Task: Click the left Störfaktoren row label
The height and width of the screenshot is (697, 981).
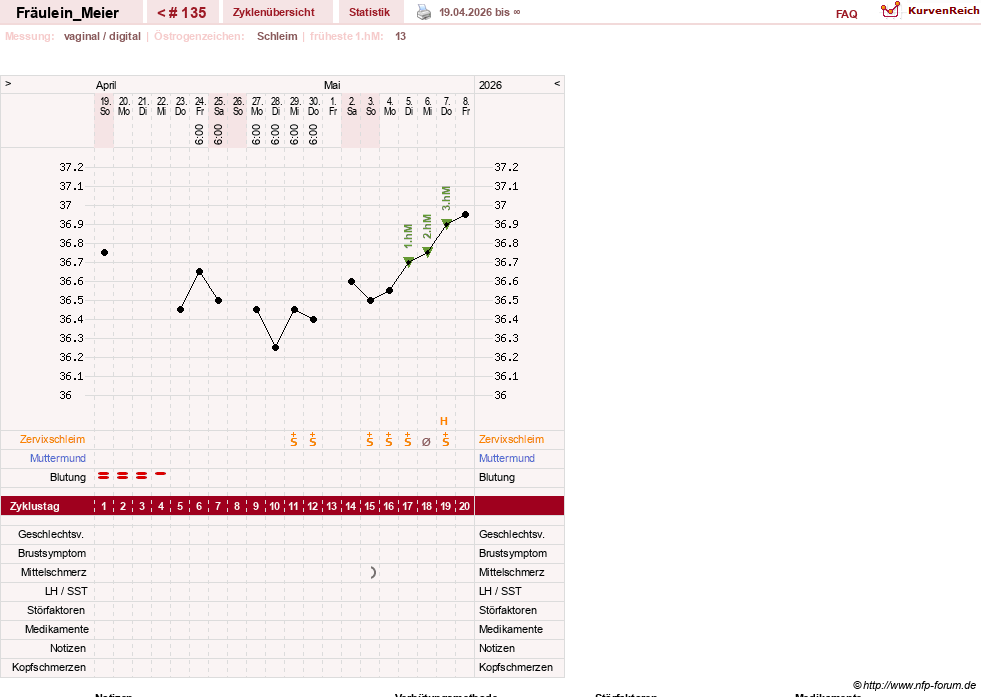Action: (x=56, y=610)
